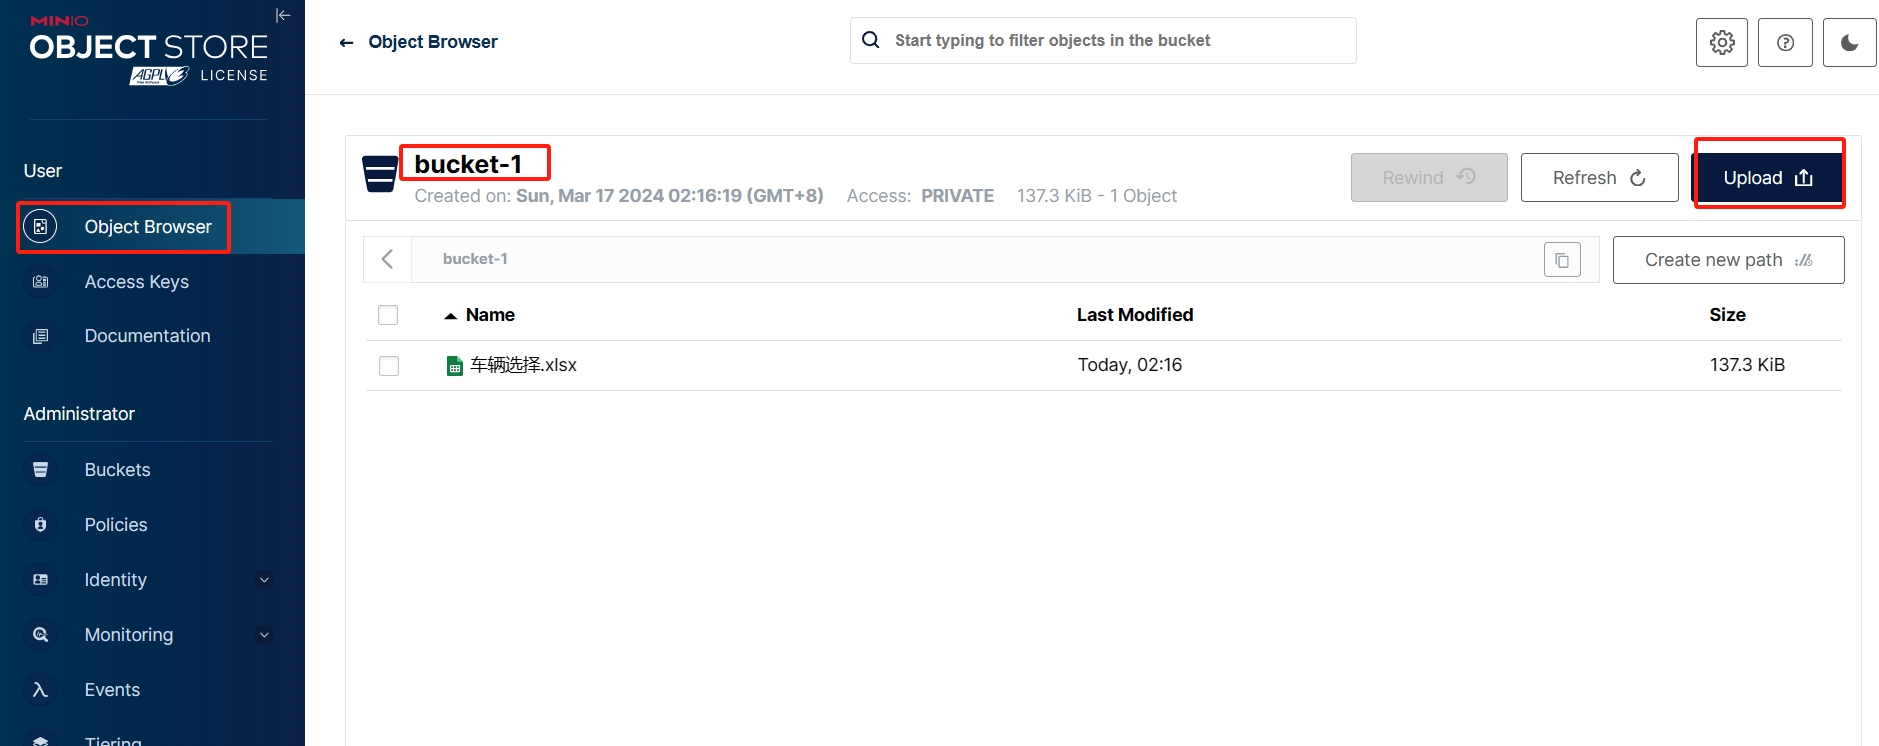
Task: Open settings gear icon
Action: click(x=1721, y=42)
